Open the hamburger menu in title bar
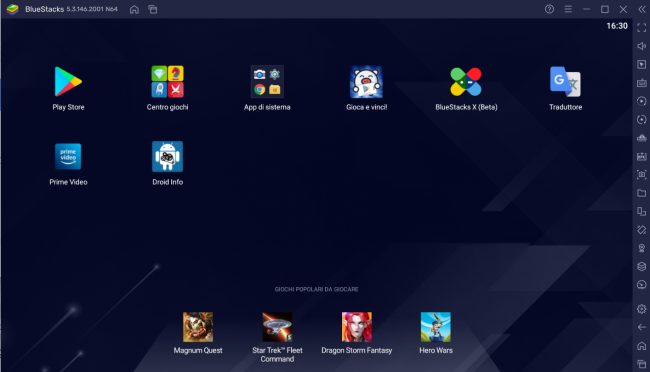Screen dimensions: 650x372 [568, 9]
